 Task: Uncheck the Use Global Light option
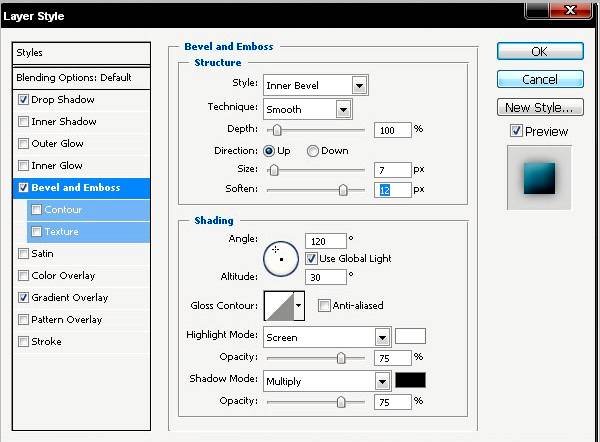click(x=311, y=258)
